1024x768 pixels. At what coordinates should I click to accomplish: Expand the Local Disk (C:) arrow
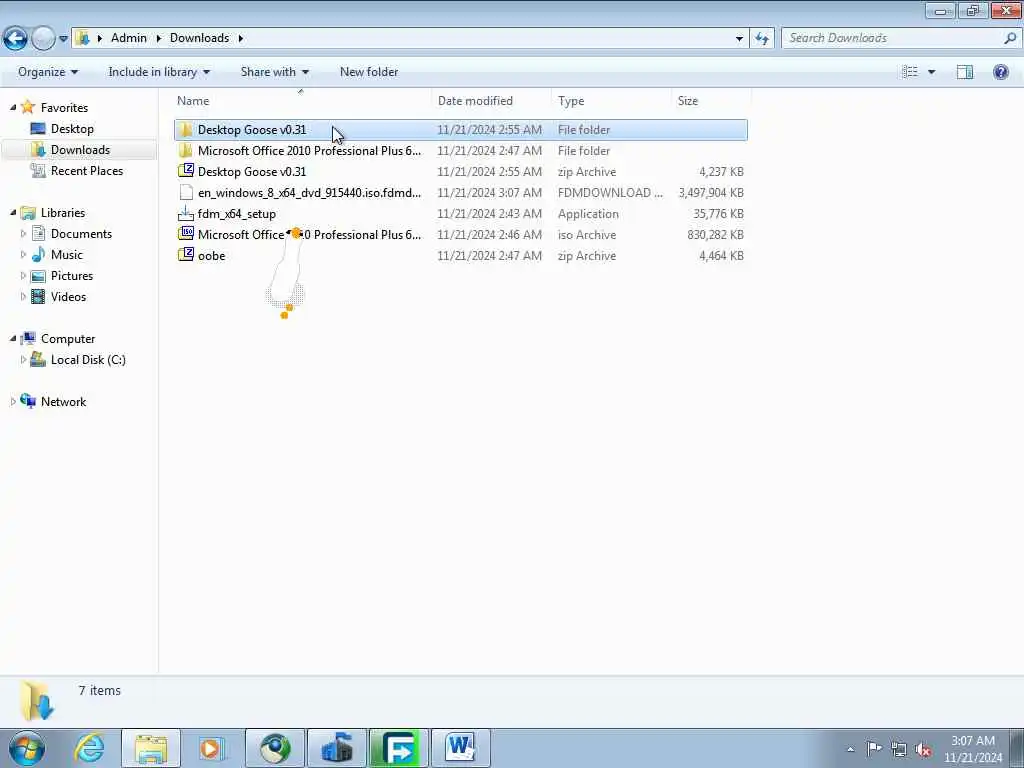pos(24,359)
